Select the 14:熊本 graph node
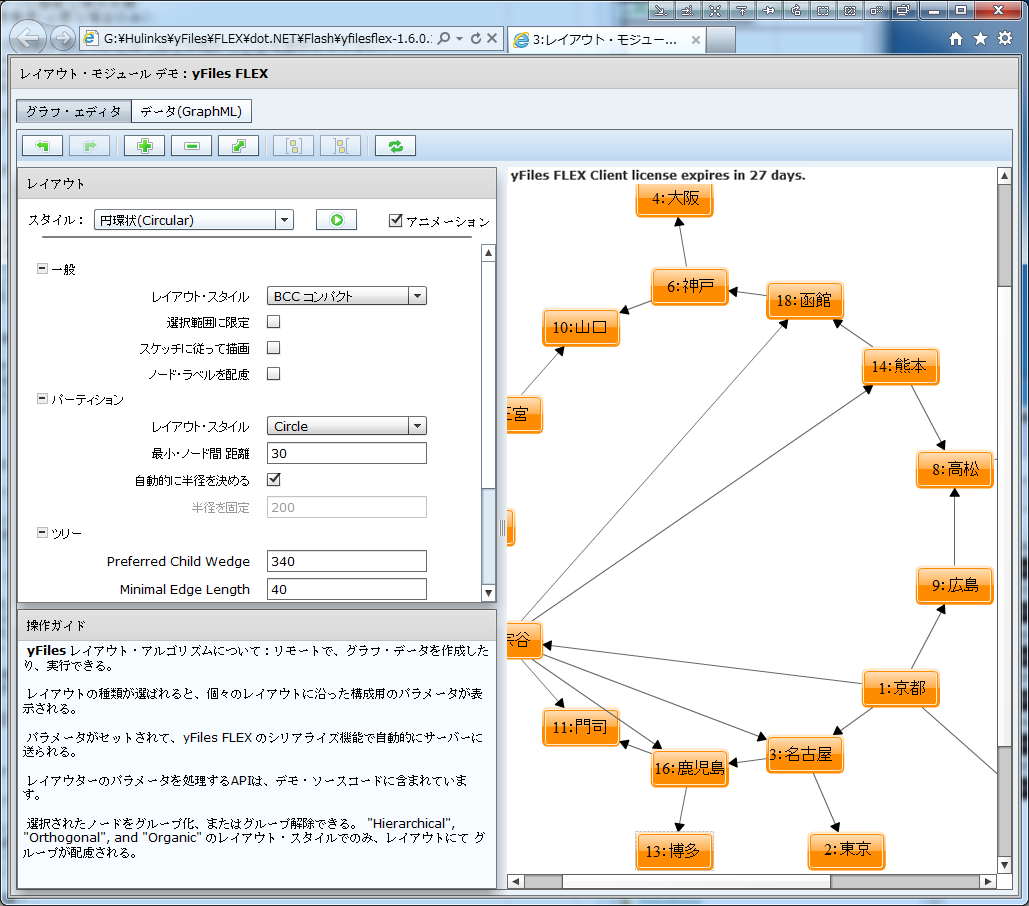This screenshot has width=1029, height=906. tap(900, 366)
